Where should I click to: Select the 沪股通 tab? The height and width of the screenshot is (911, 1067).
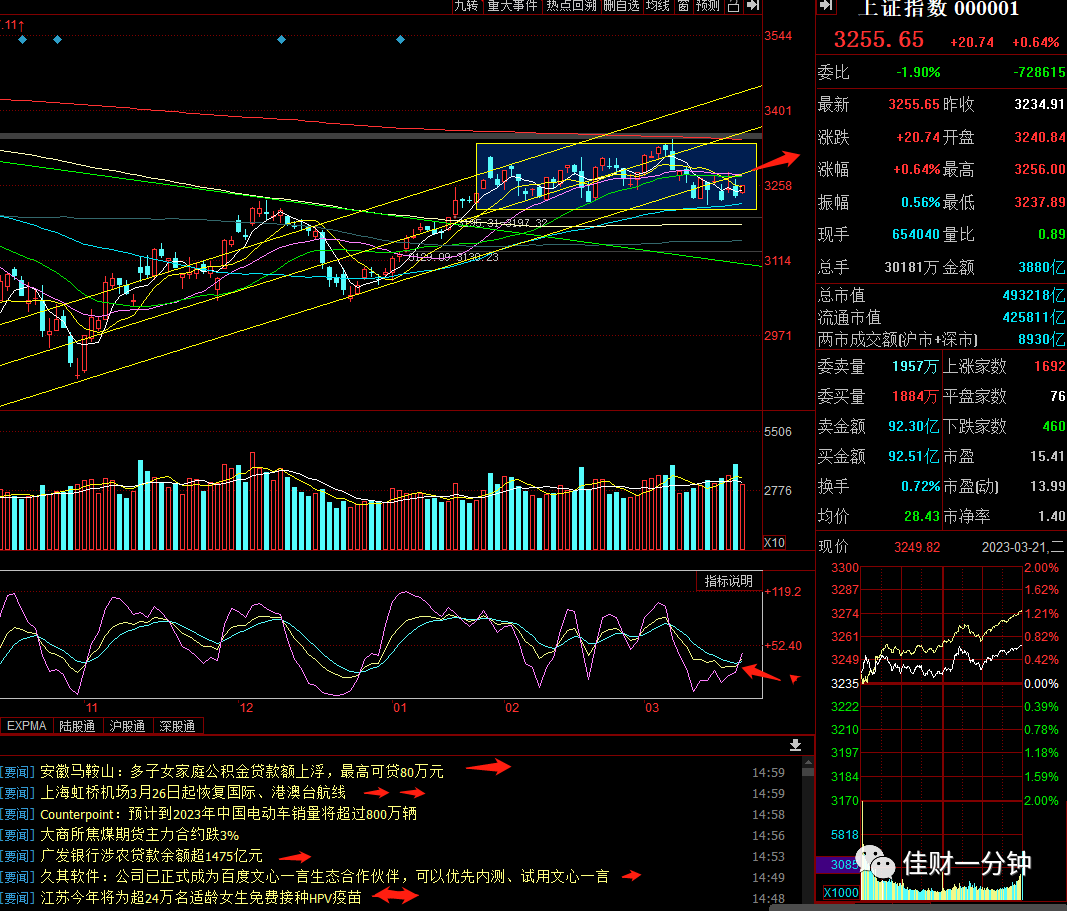point(127,726)
